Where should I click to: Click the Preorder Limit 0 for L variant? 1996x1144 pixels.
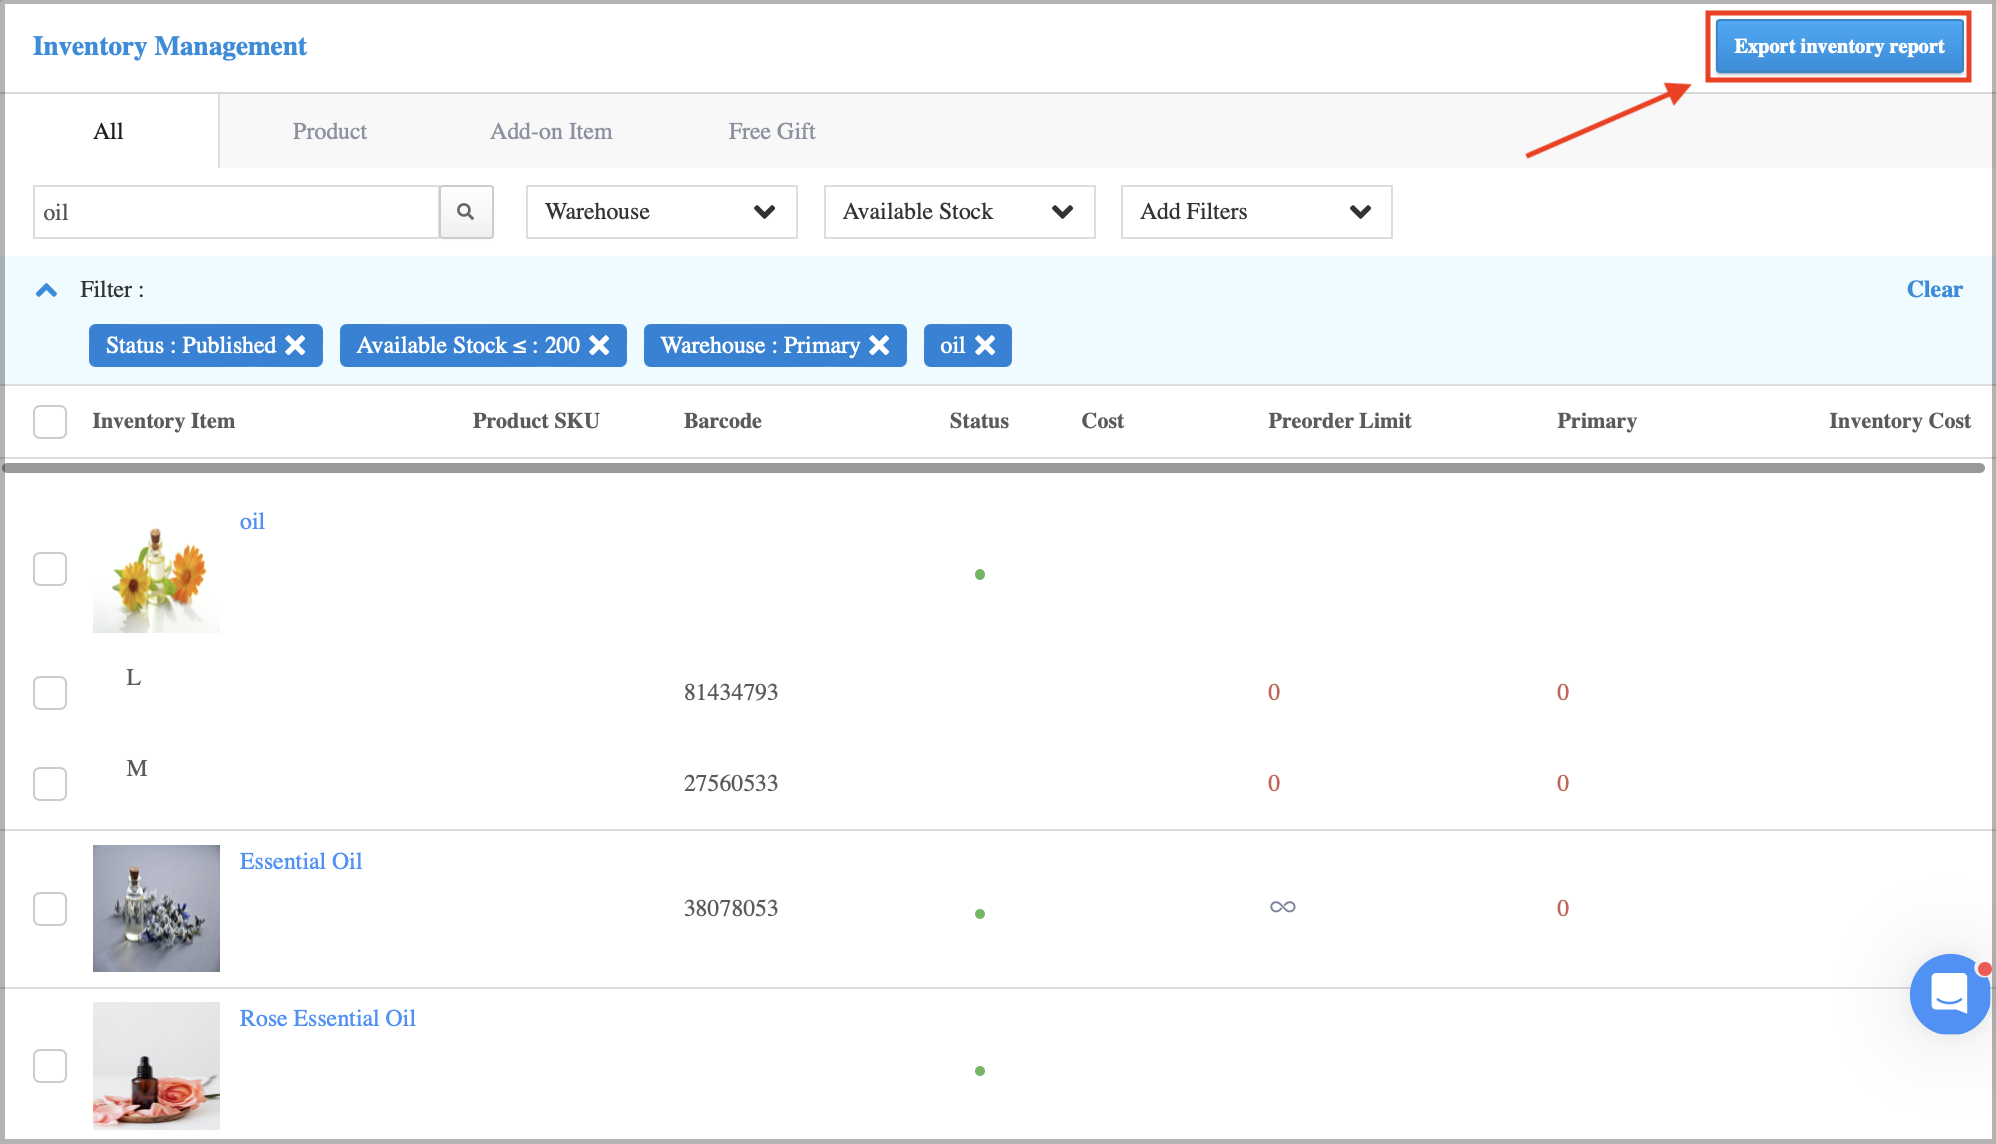point(1273,692)
